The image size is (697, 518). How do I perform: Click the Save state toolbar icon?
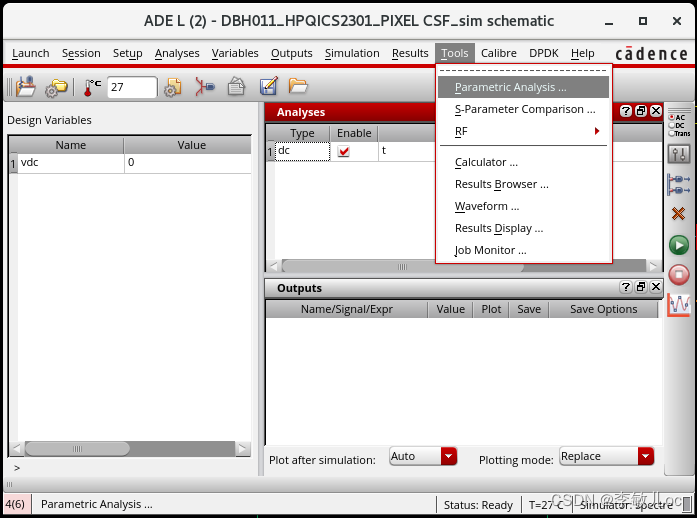[x=25, y=86]
